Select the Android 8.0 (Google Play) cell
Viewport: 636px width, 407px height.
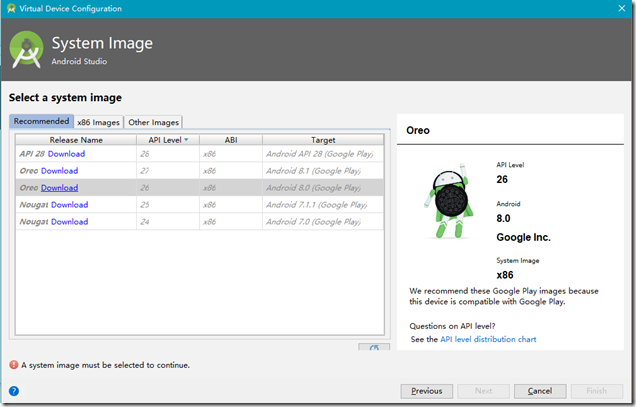point(323,188)
